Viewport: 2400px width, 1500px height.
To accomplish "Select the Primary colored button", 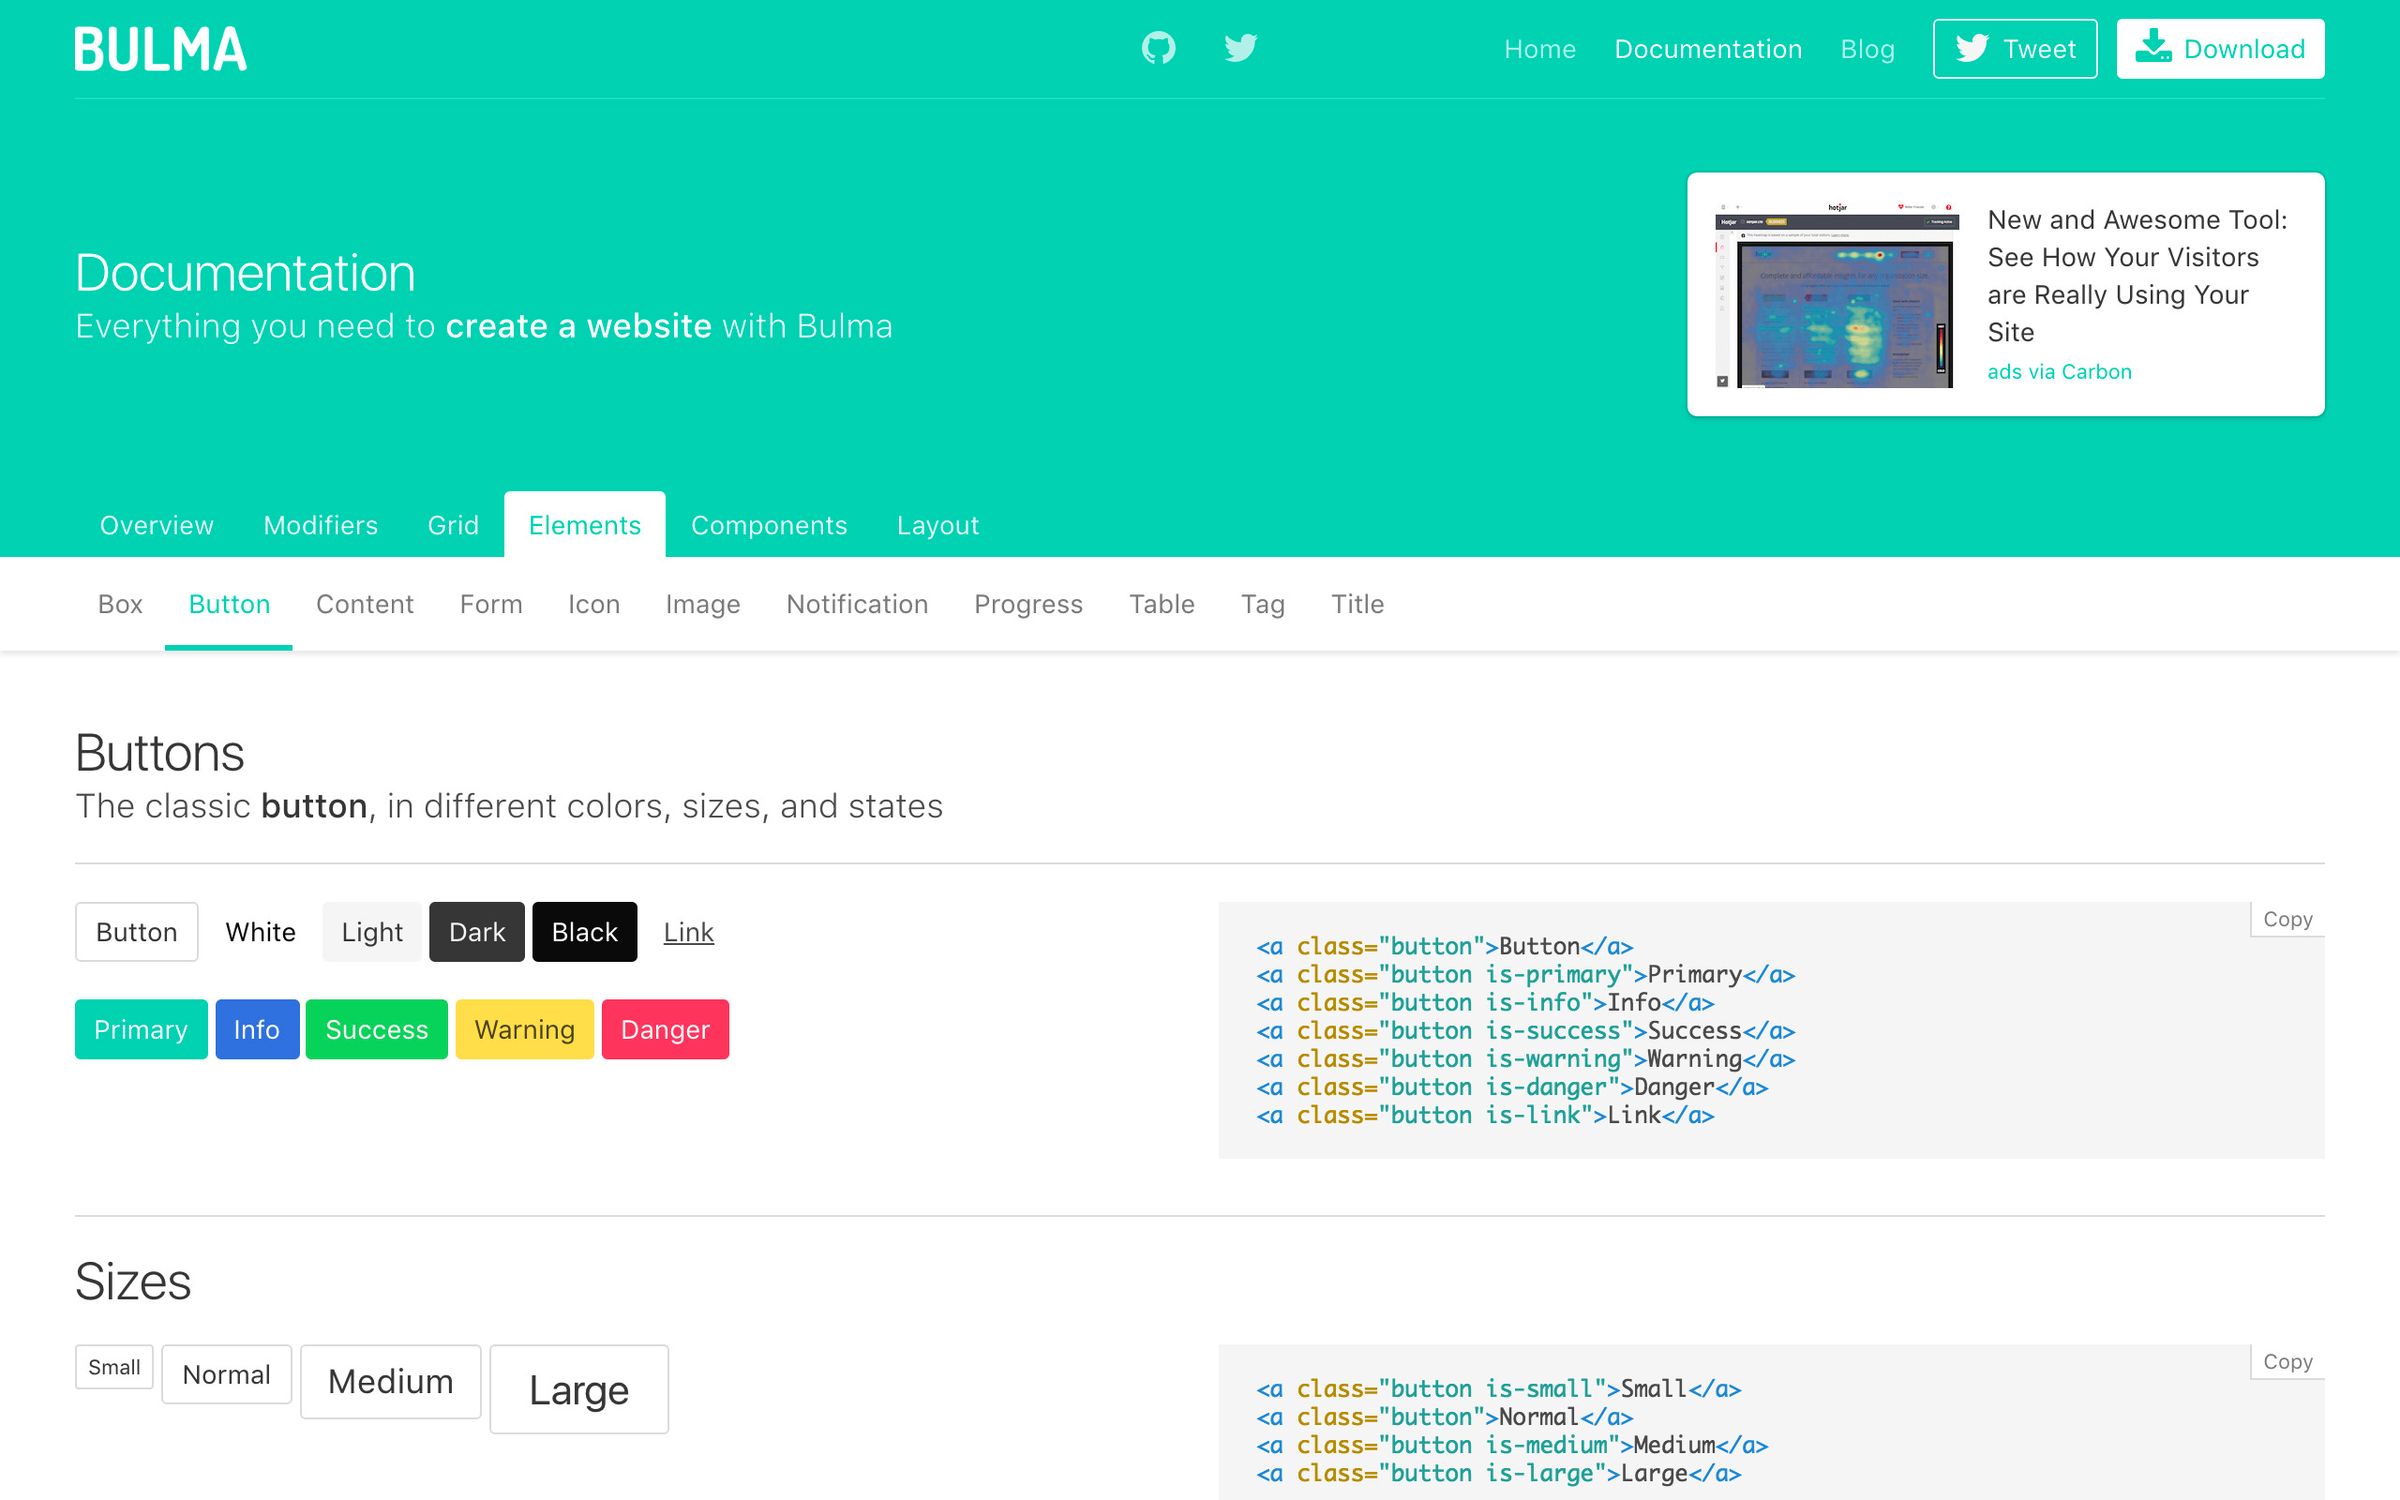I will pyautogui.click(x=138, y=1028).
